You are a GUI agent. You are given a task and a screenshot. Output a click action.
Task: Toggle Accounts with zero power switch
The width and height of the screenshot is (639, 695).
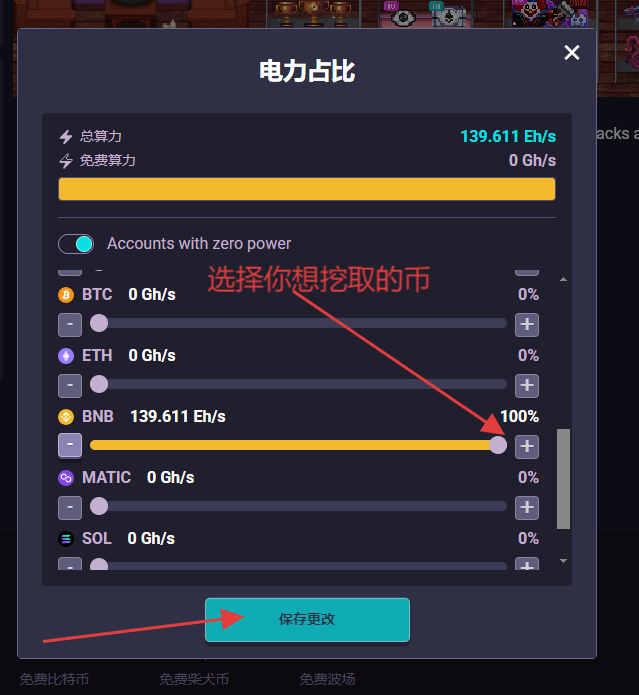click(76, 244)
